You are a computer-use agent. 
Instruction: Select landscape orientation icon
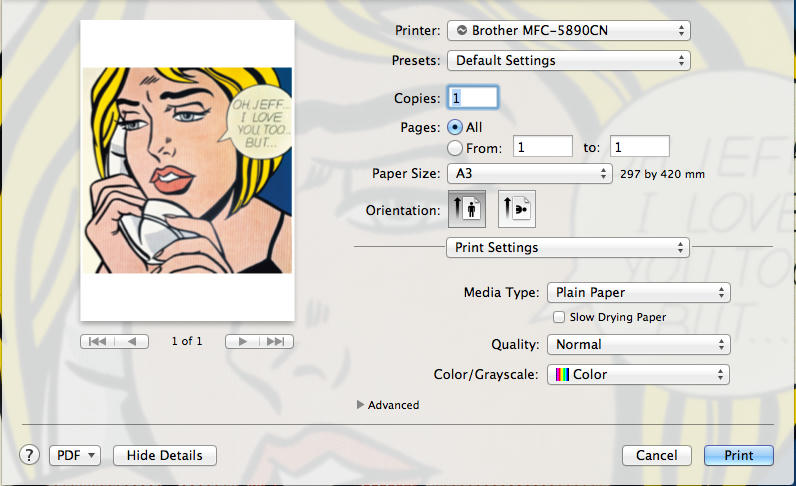(517, 209)
